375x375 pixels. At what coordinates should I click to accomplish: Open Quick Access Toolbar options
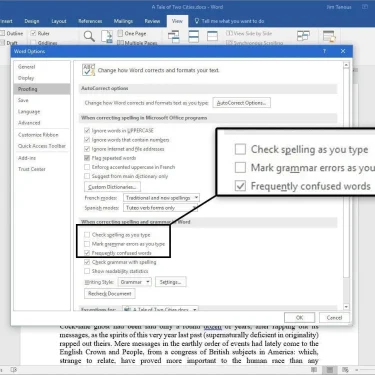pyautogui.click(x=42, y=146)
